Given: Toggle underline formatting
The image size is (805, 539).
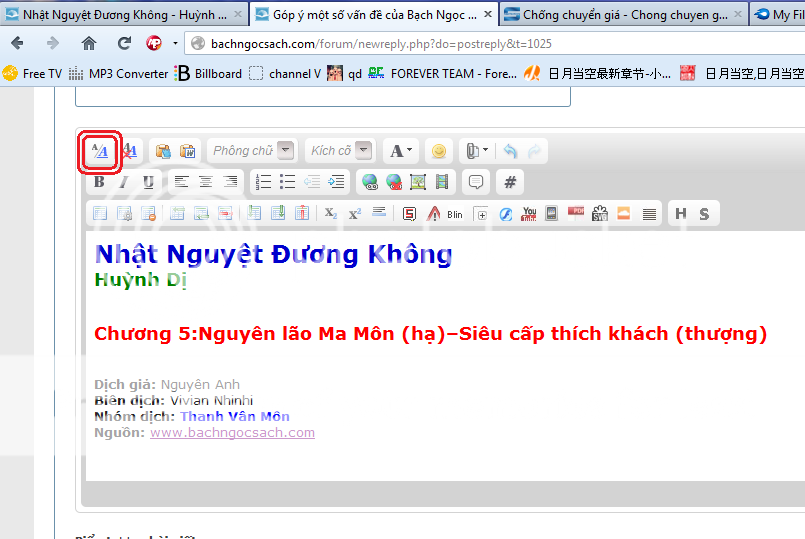Looking at the screenshot, I should pyautogui.click(x=148, y=182).
